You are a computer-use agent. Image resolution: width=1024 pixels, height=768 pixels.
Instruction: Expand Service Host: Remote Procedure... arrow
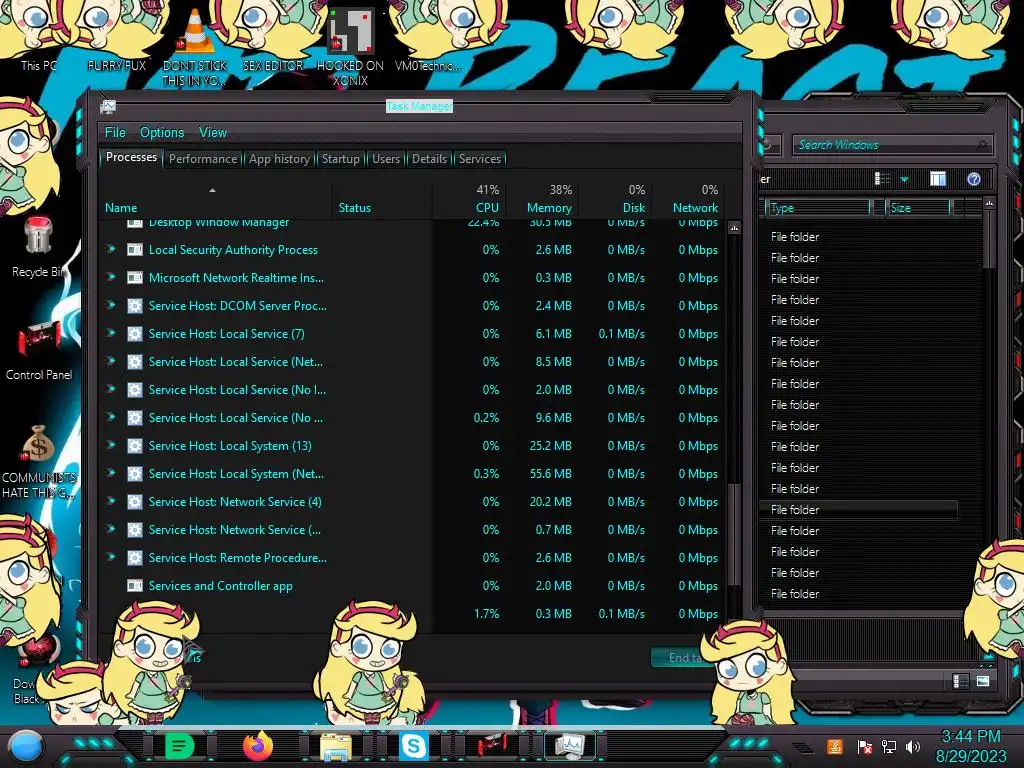tap(111, 557)
